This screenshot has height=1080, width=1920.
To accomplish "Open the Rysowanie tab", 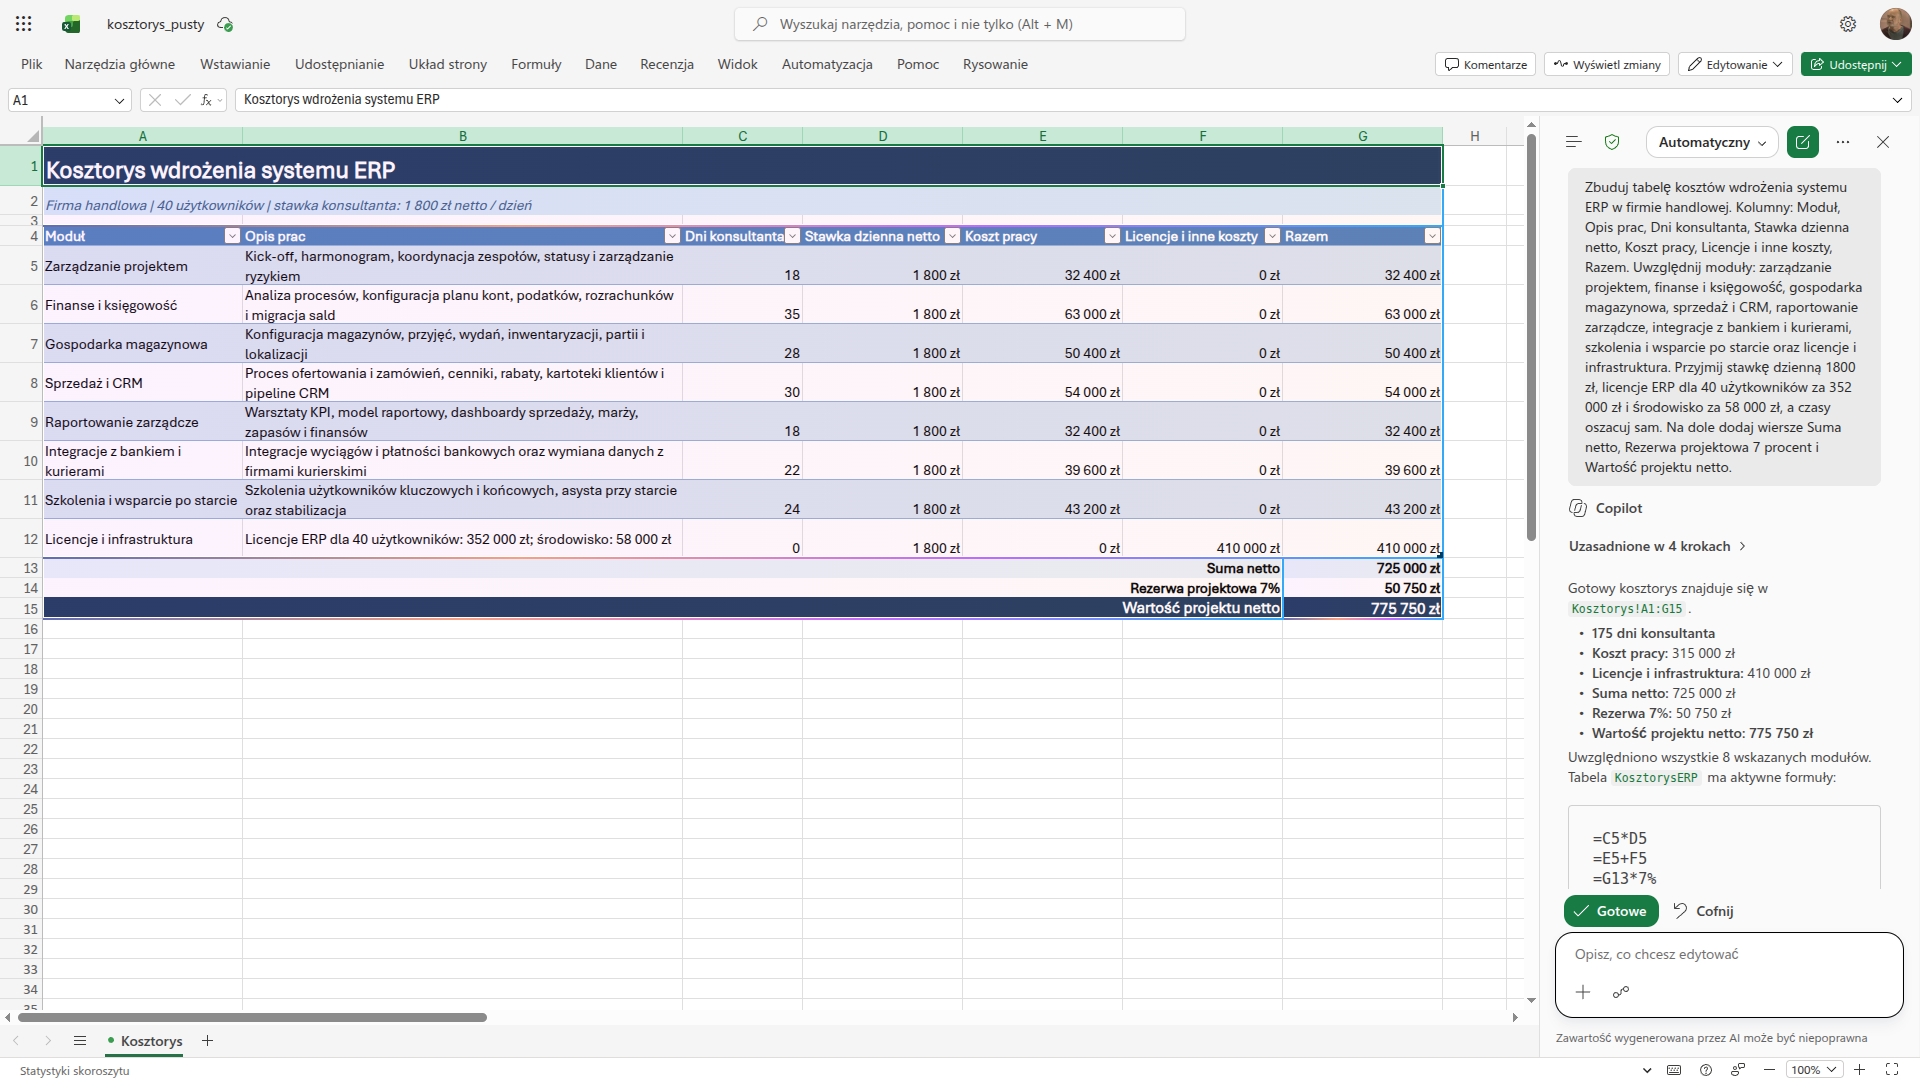I will tap(995, 64).
